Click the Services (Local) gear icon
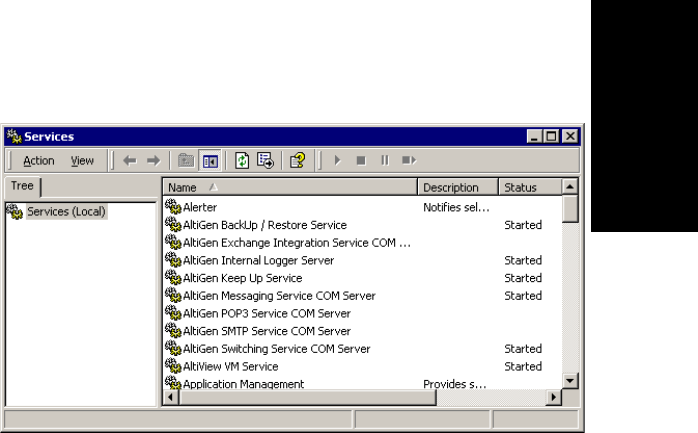This screenshot has height=433, width=698. click(14, 211)
